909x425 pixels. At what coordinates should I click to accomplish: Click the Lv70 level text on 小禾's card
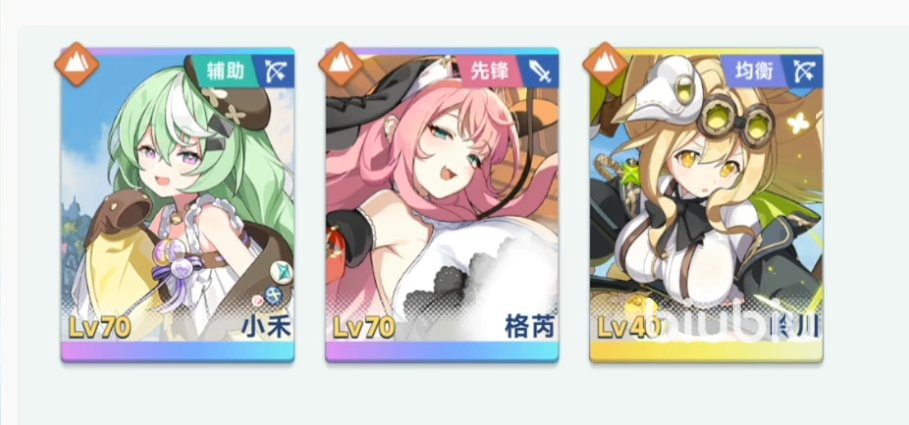click(99, 328)
